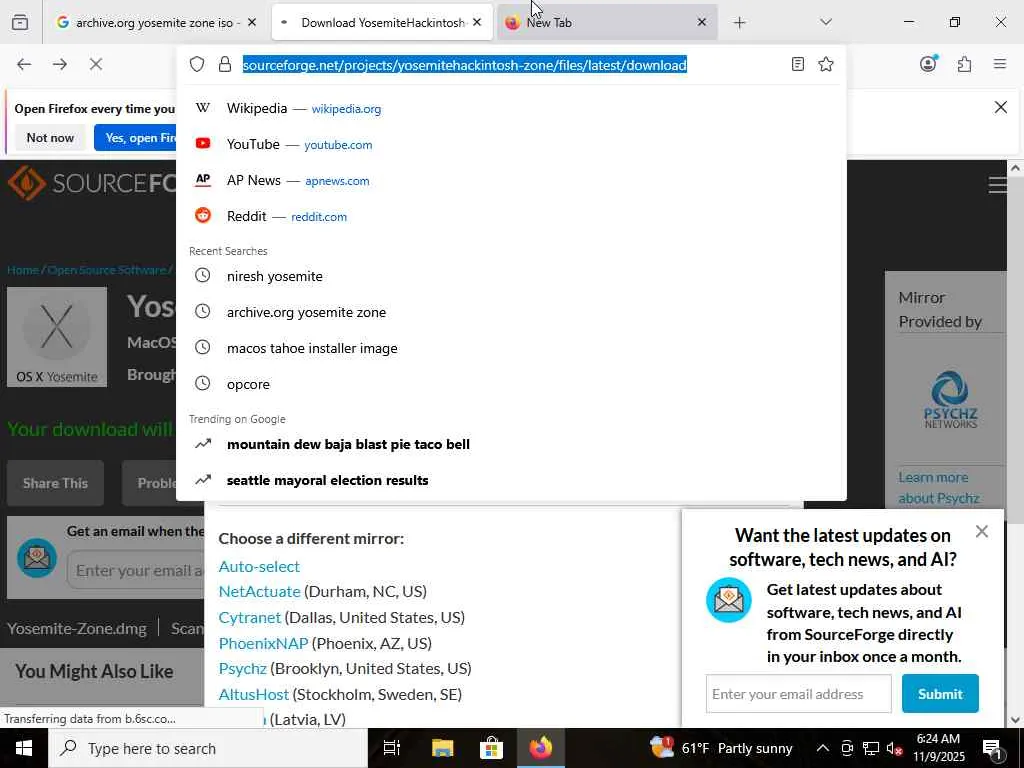Toggle reader view icon in address bar
The height and width of the screenshot is (768, 1024).
797,64
